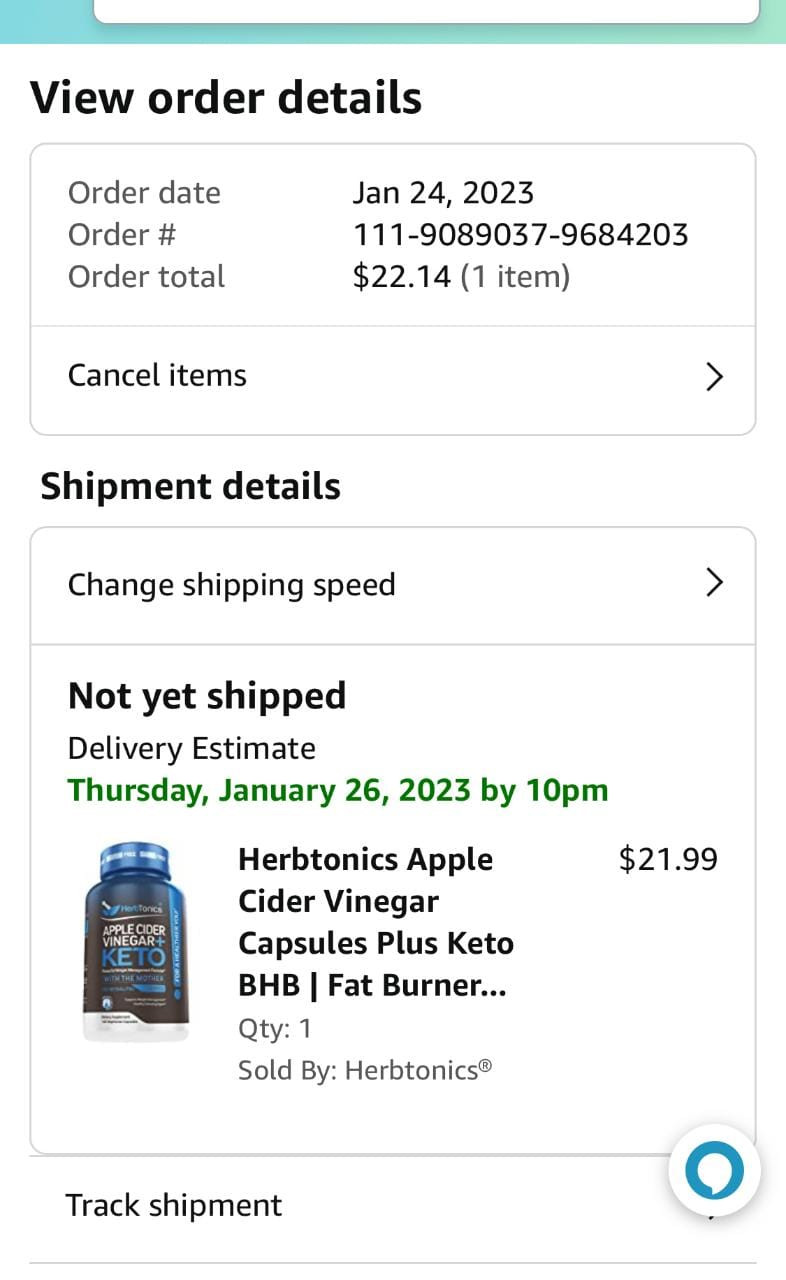Tap the Alexa floating assistant icon
This screenshot has height=1280, width=786.
[714, 1169]
